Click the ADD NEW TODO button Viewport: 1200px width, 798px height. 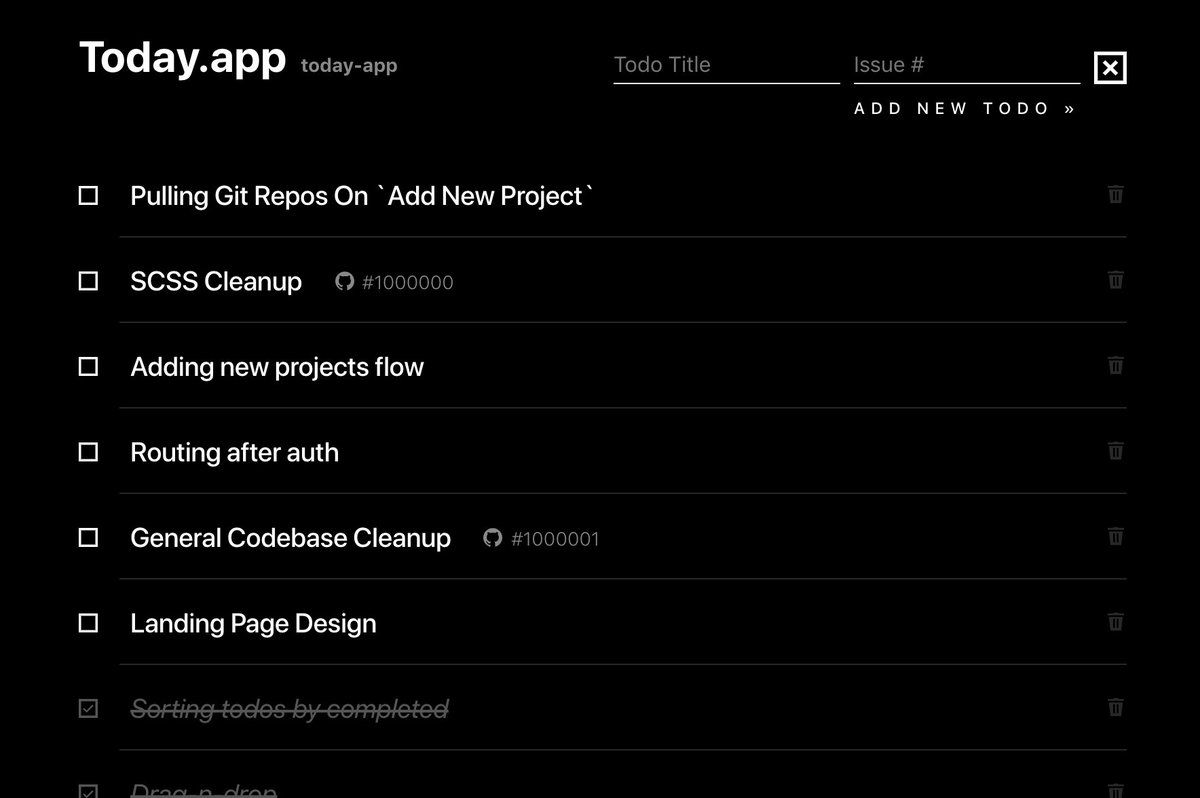pos(965,109)
